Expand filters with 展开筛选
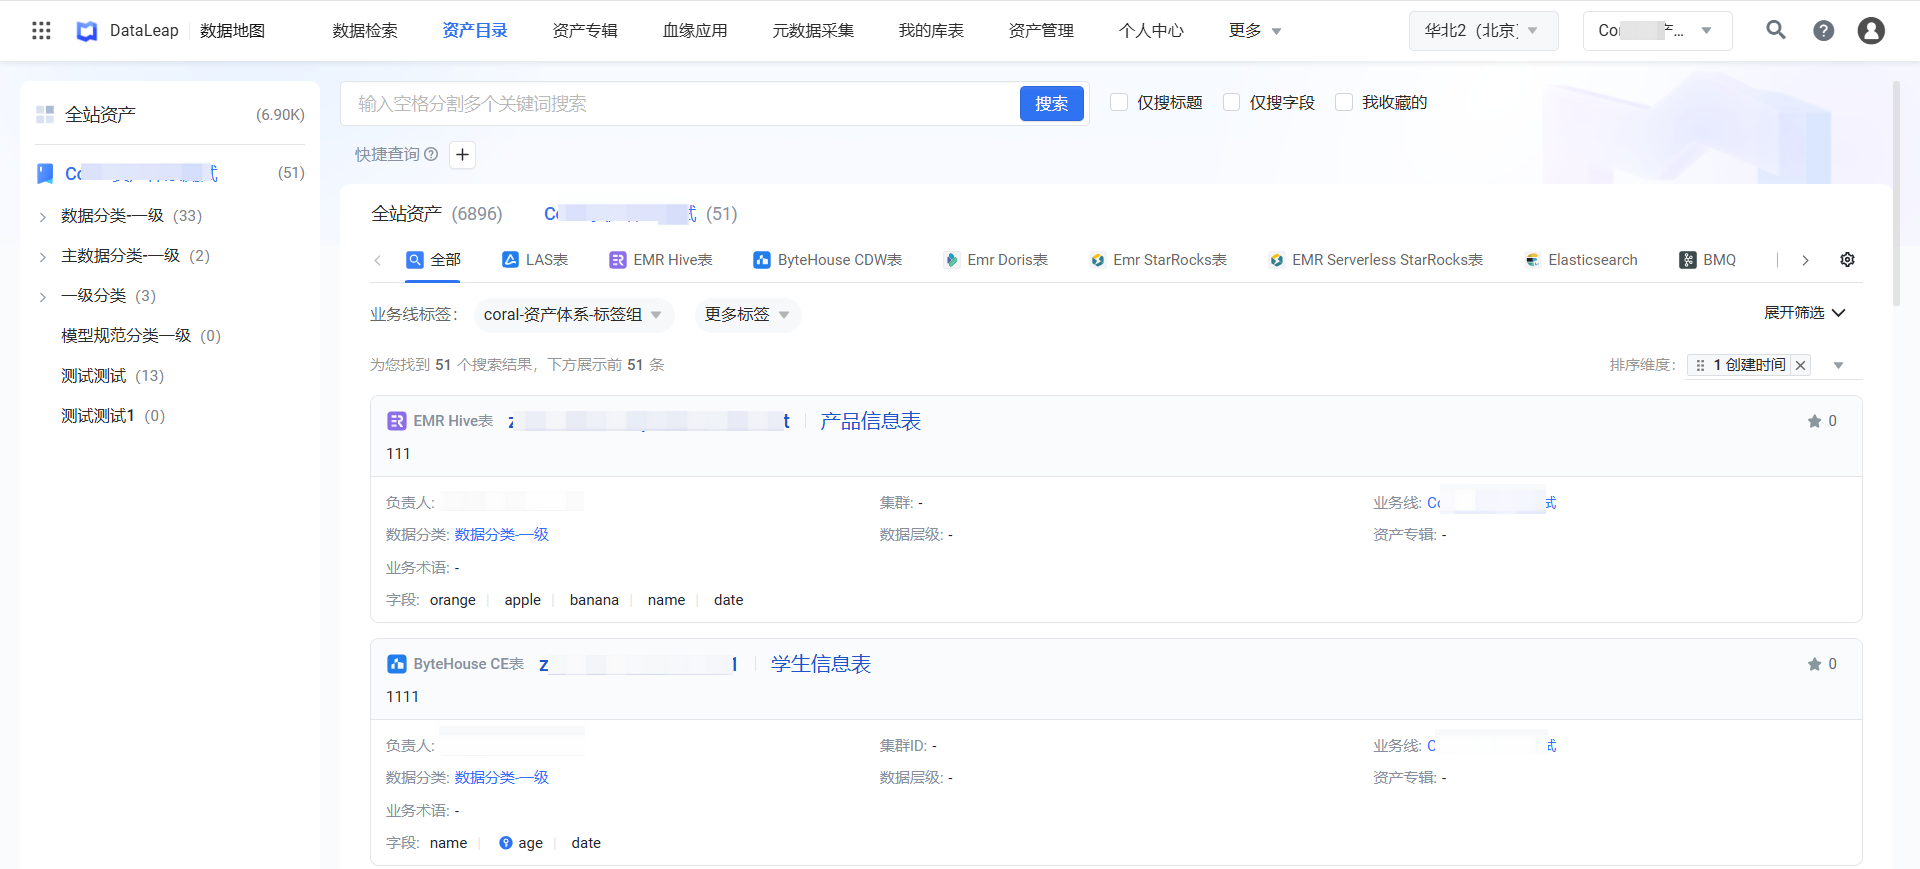 1804,313
